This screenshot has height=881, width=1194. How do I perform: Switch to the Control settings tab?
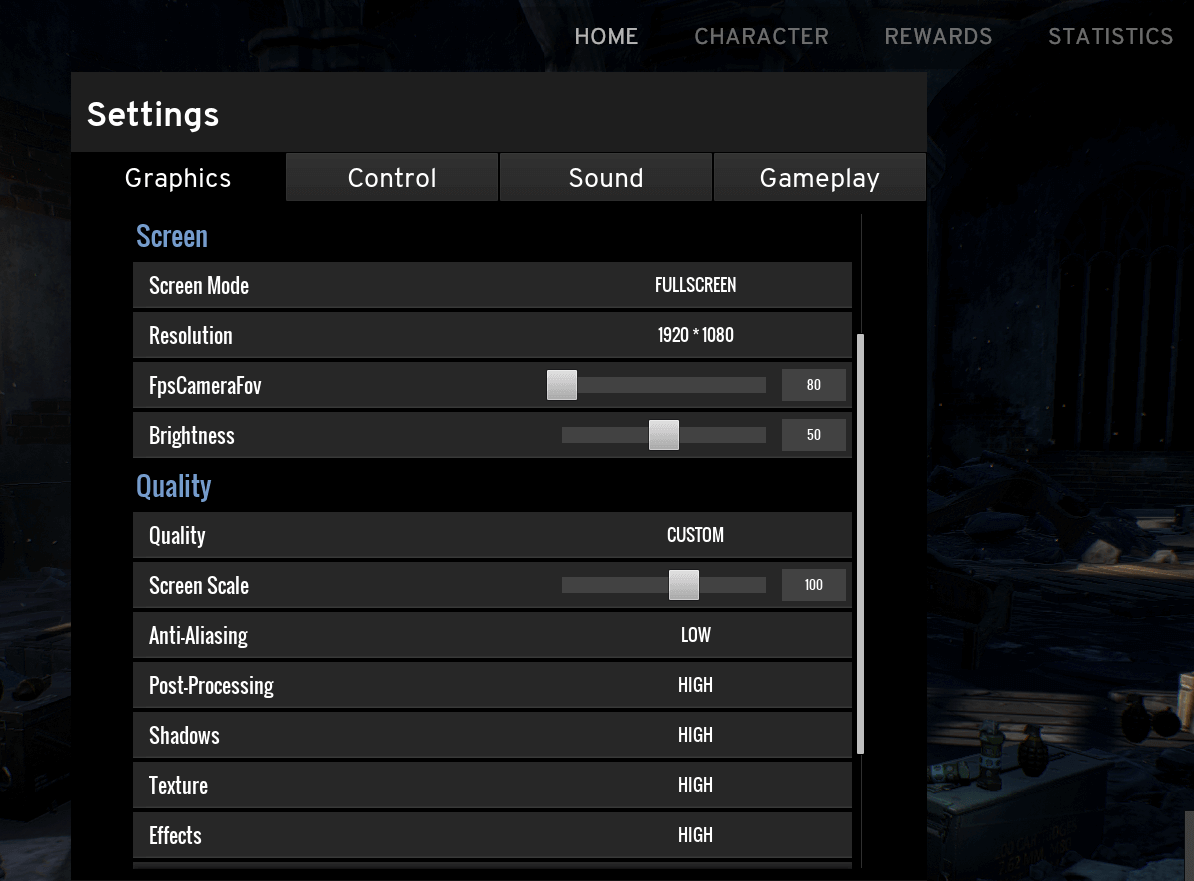392,178
